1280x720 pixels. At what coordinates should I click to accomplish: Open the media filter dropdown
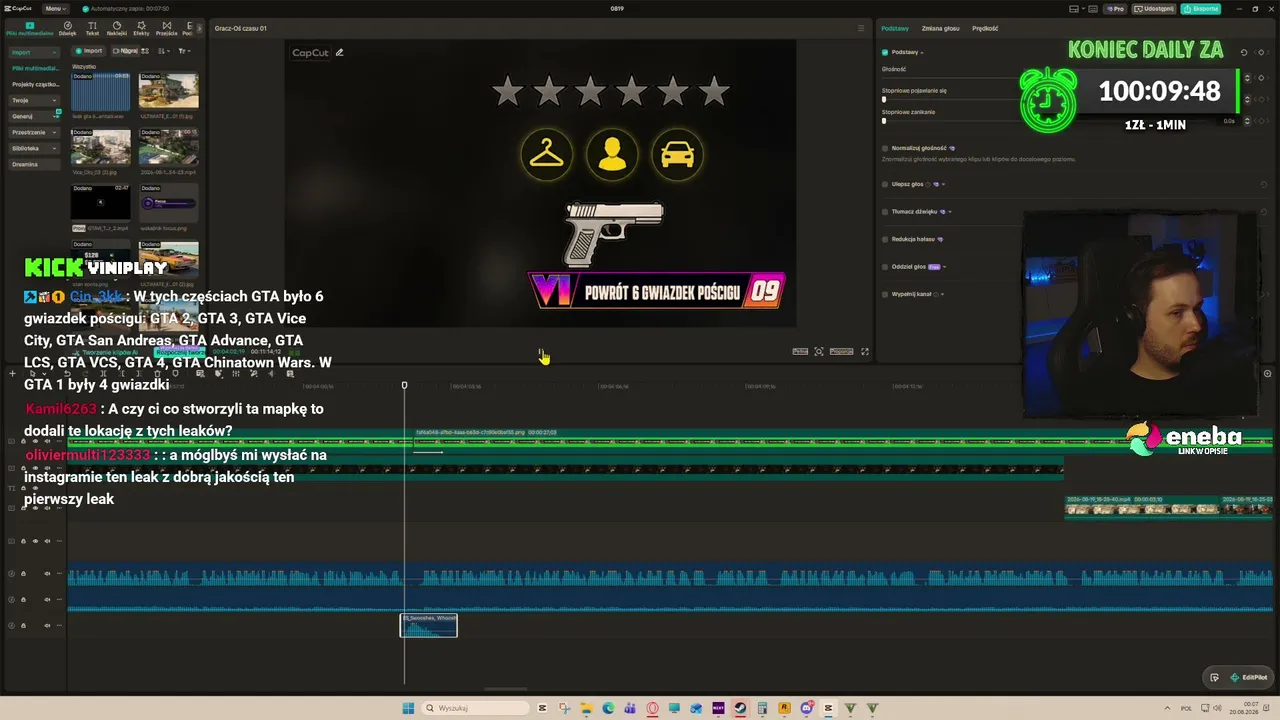pyautogui.click(x=185, y=51)
